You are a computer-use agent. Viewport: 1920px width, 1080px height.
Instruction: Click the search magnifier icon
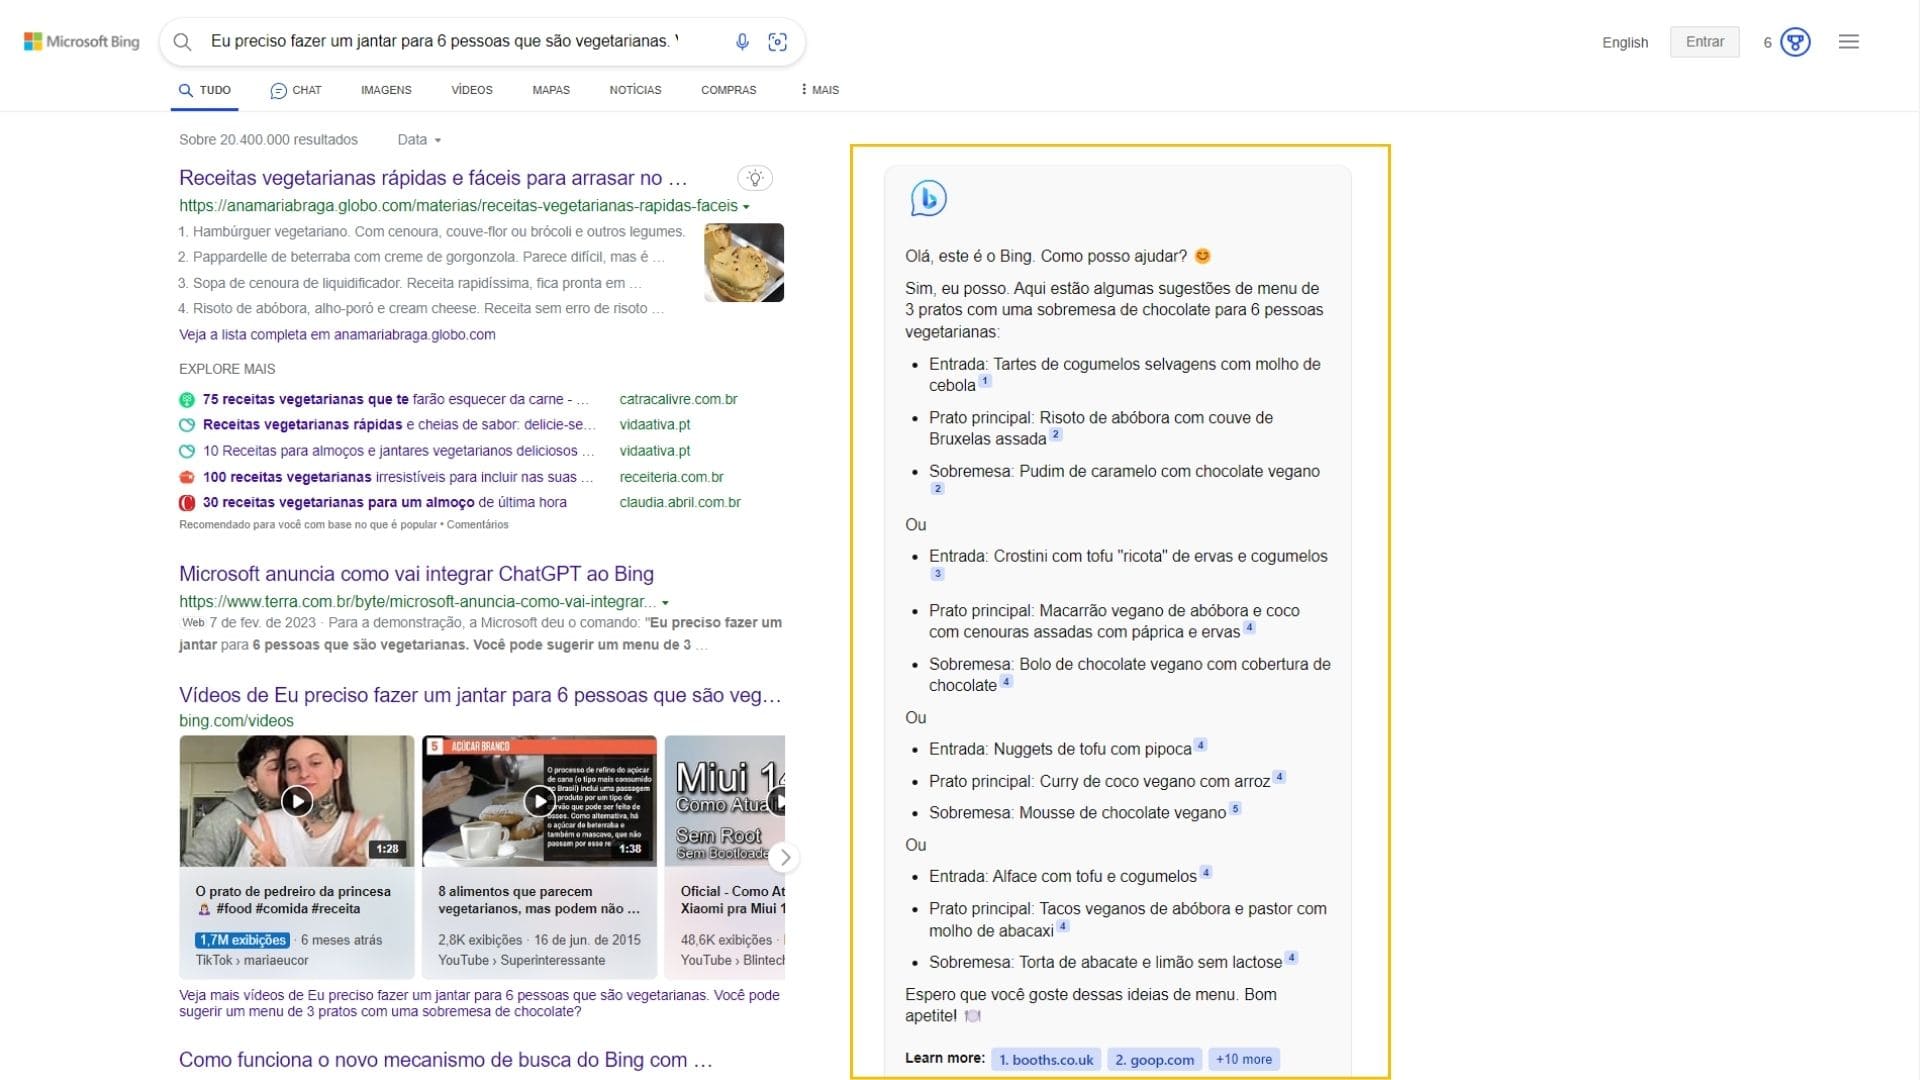tap(182, 41)
